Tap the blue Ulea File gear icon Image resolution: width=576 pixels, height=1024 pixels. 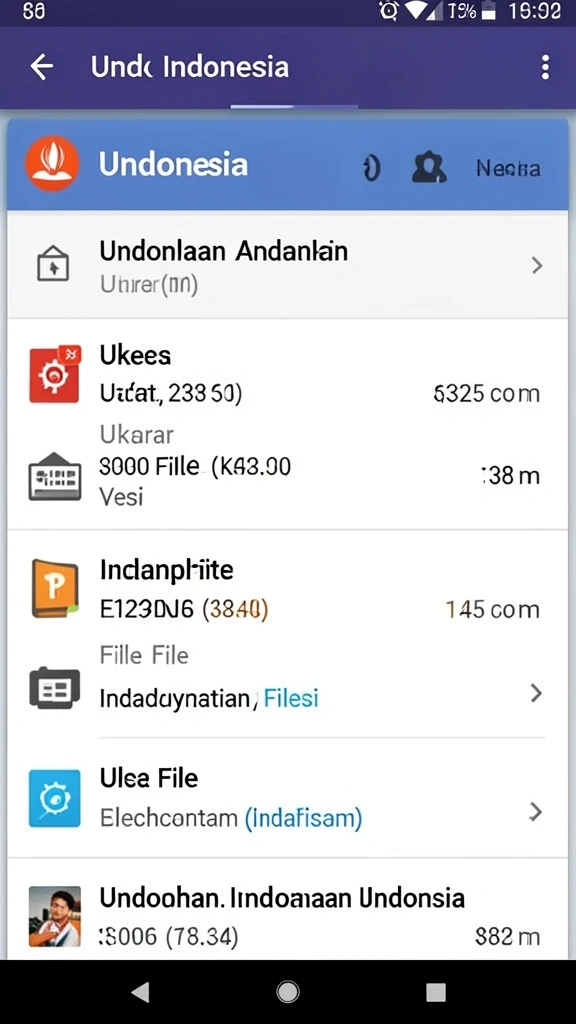click(55, 799)
